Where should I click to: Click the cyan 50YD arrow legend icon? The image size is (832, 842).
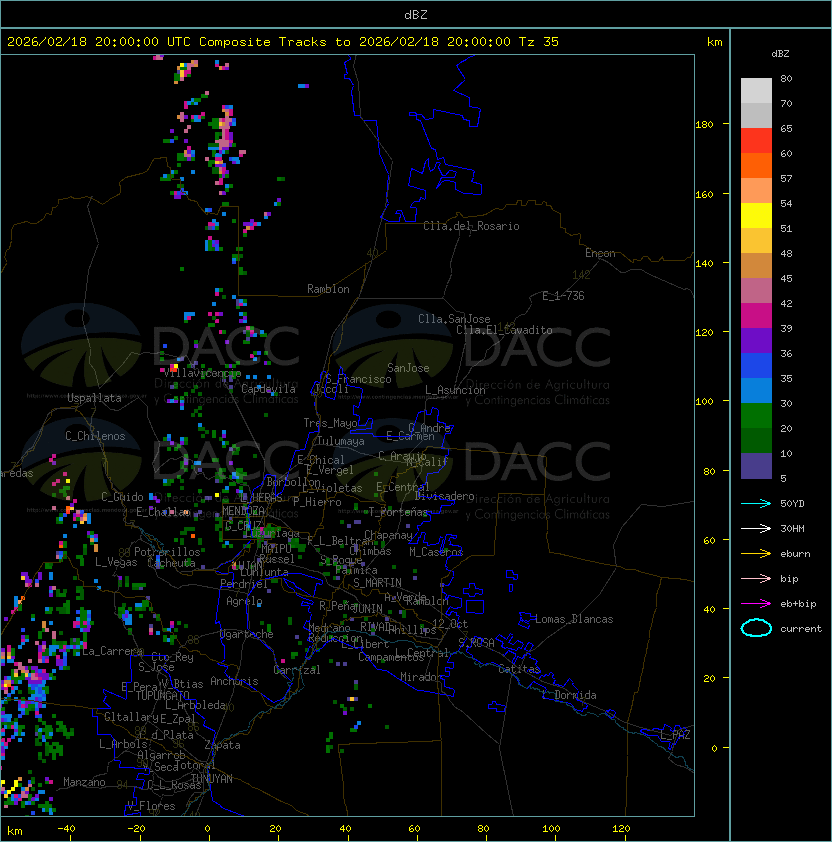pos(756,504)
